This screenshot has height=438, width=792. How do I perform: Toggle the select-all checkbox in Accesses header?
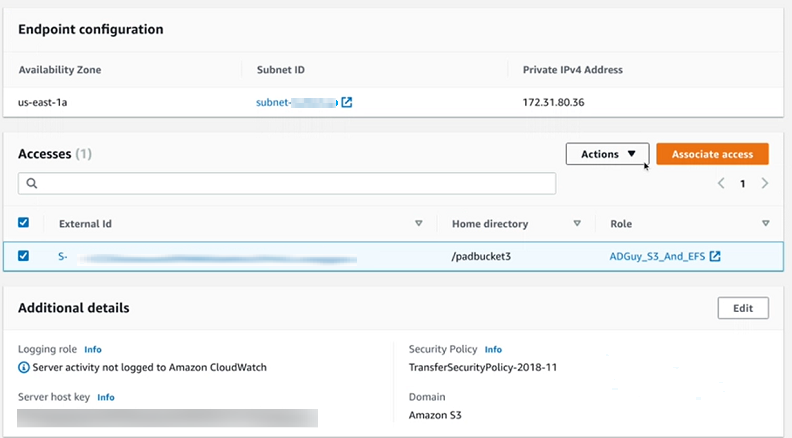[x=24, y=223]
